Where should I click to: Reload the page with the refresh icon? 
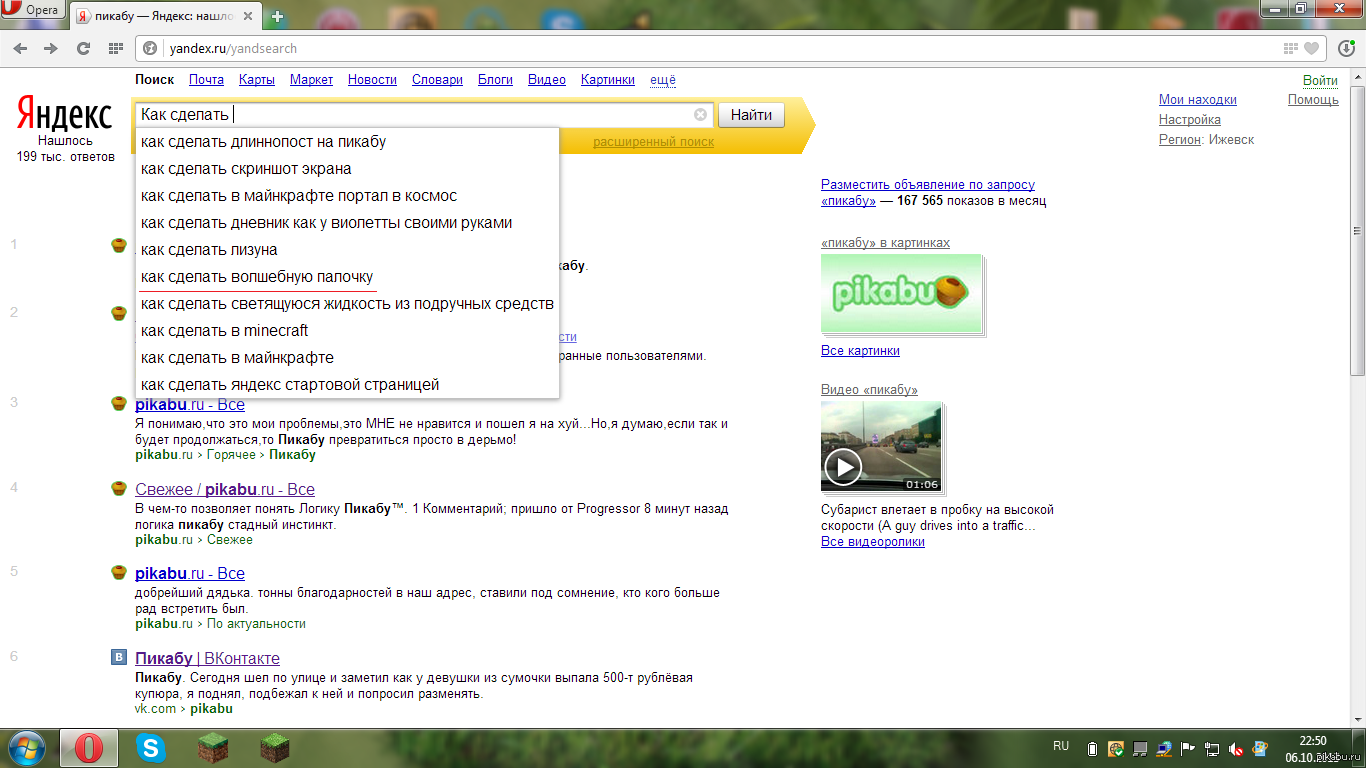click(x=83, y=48)
